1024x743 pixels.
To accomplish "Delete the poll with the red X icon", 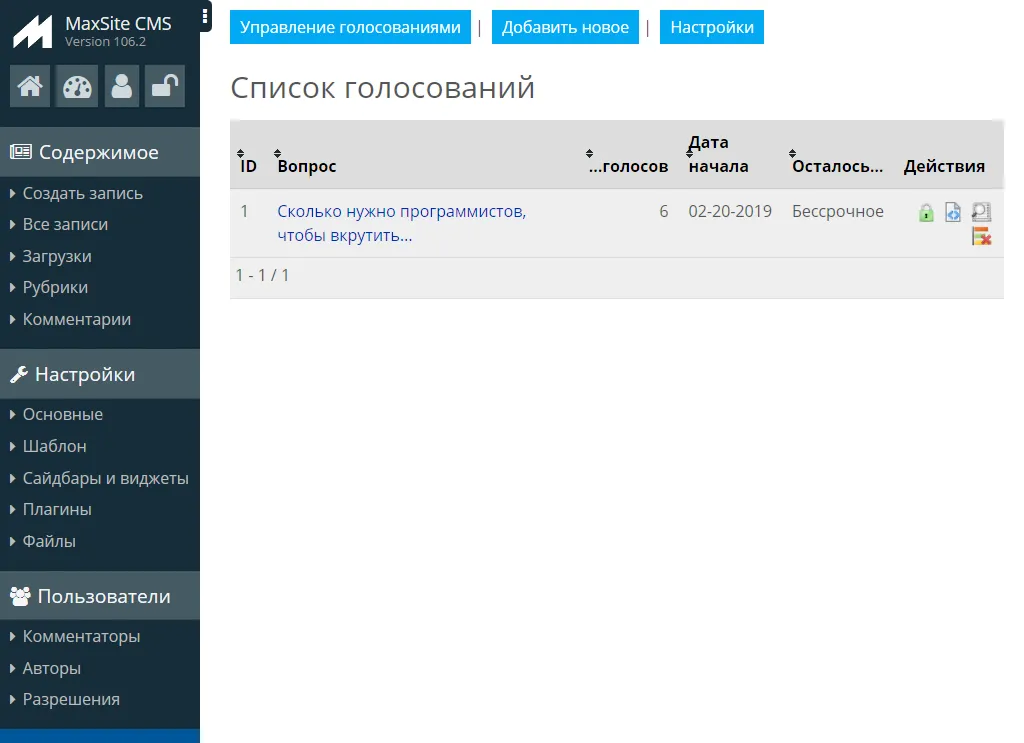I will pyautogui.click(x=981, y=237).
